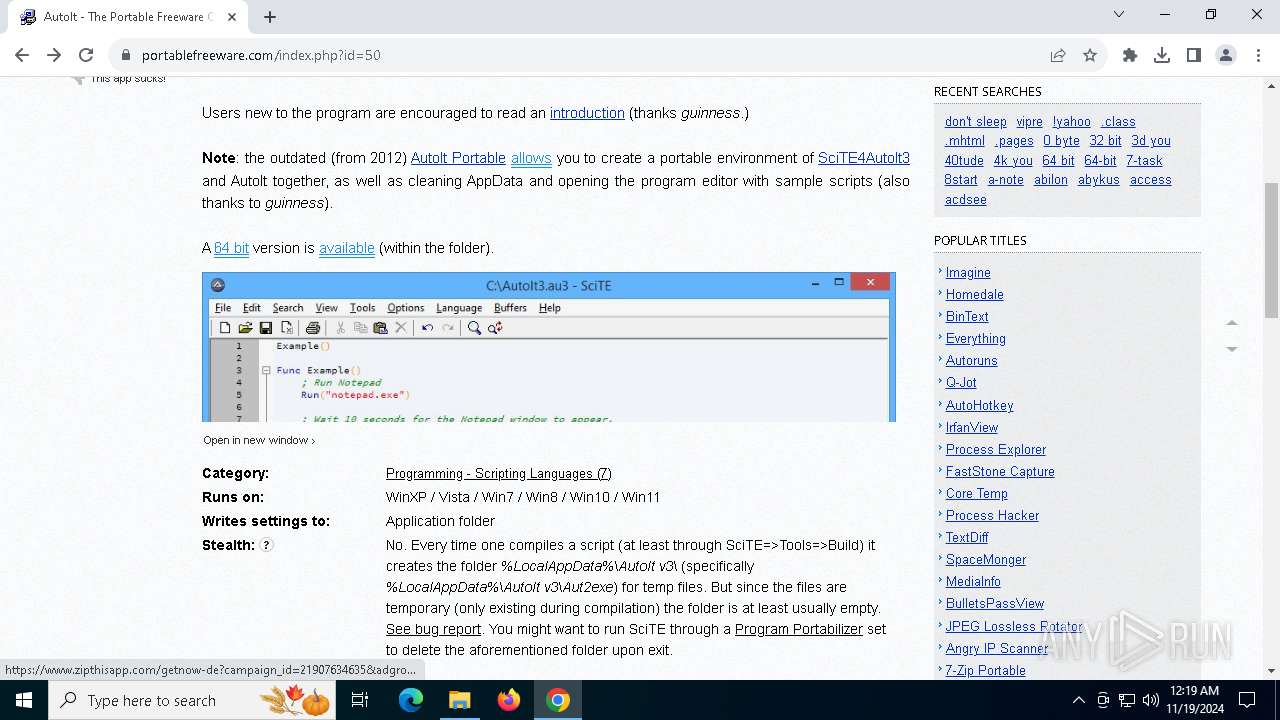Open popular title Core Temp

tap(977, 494)
